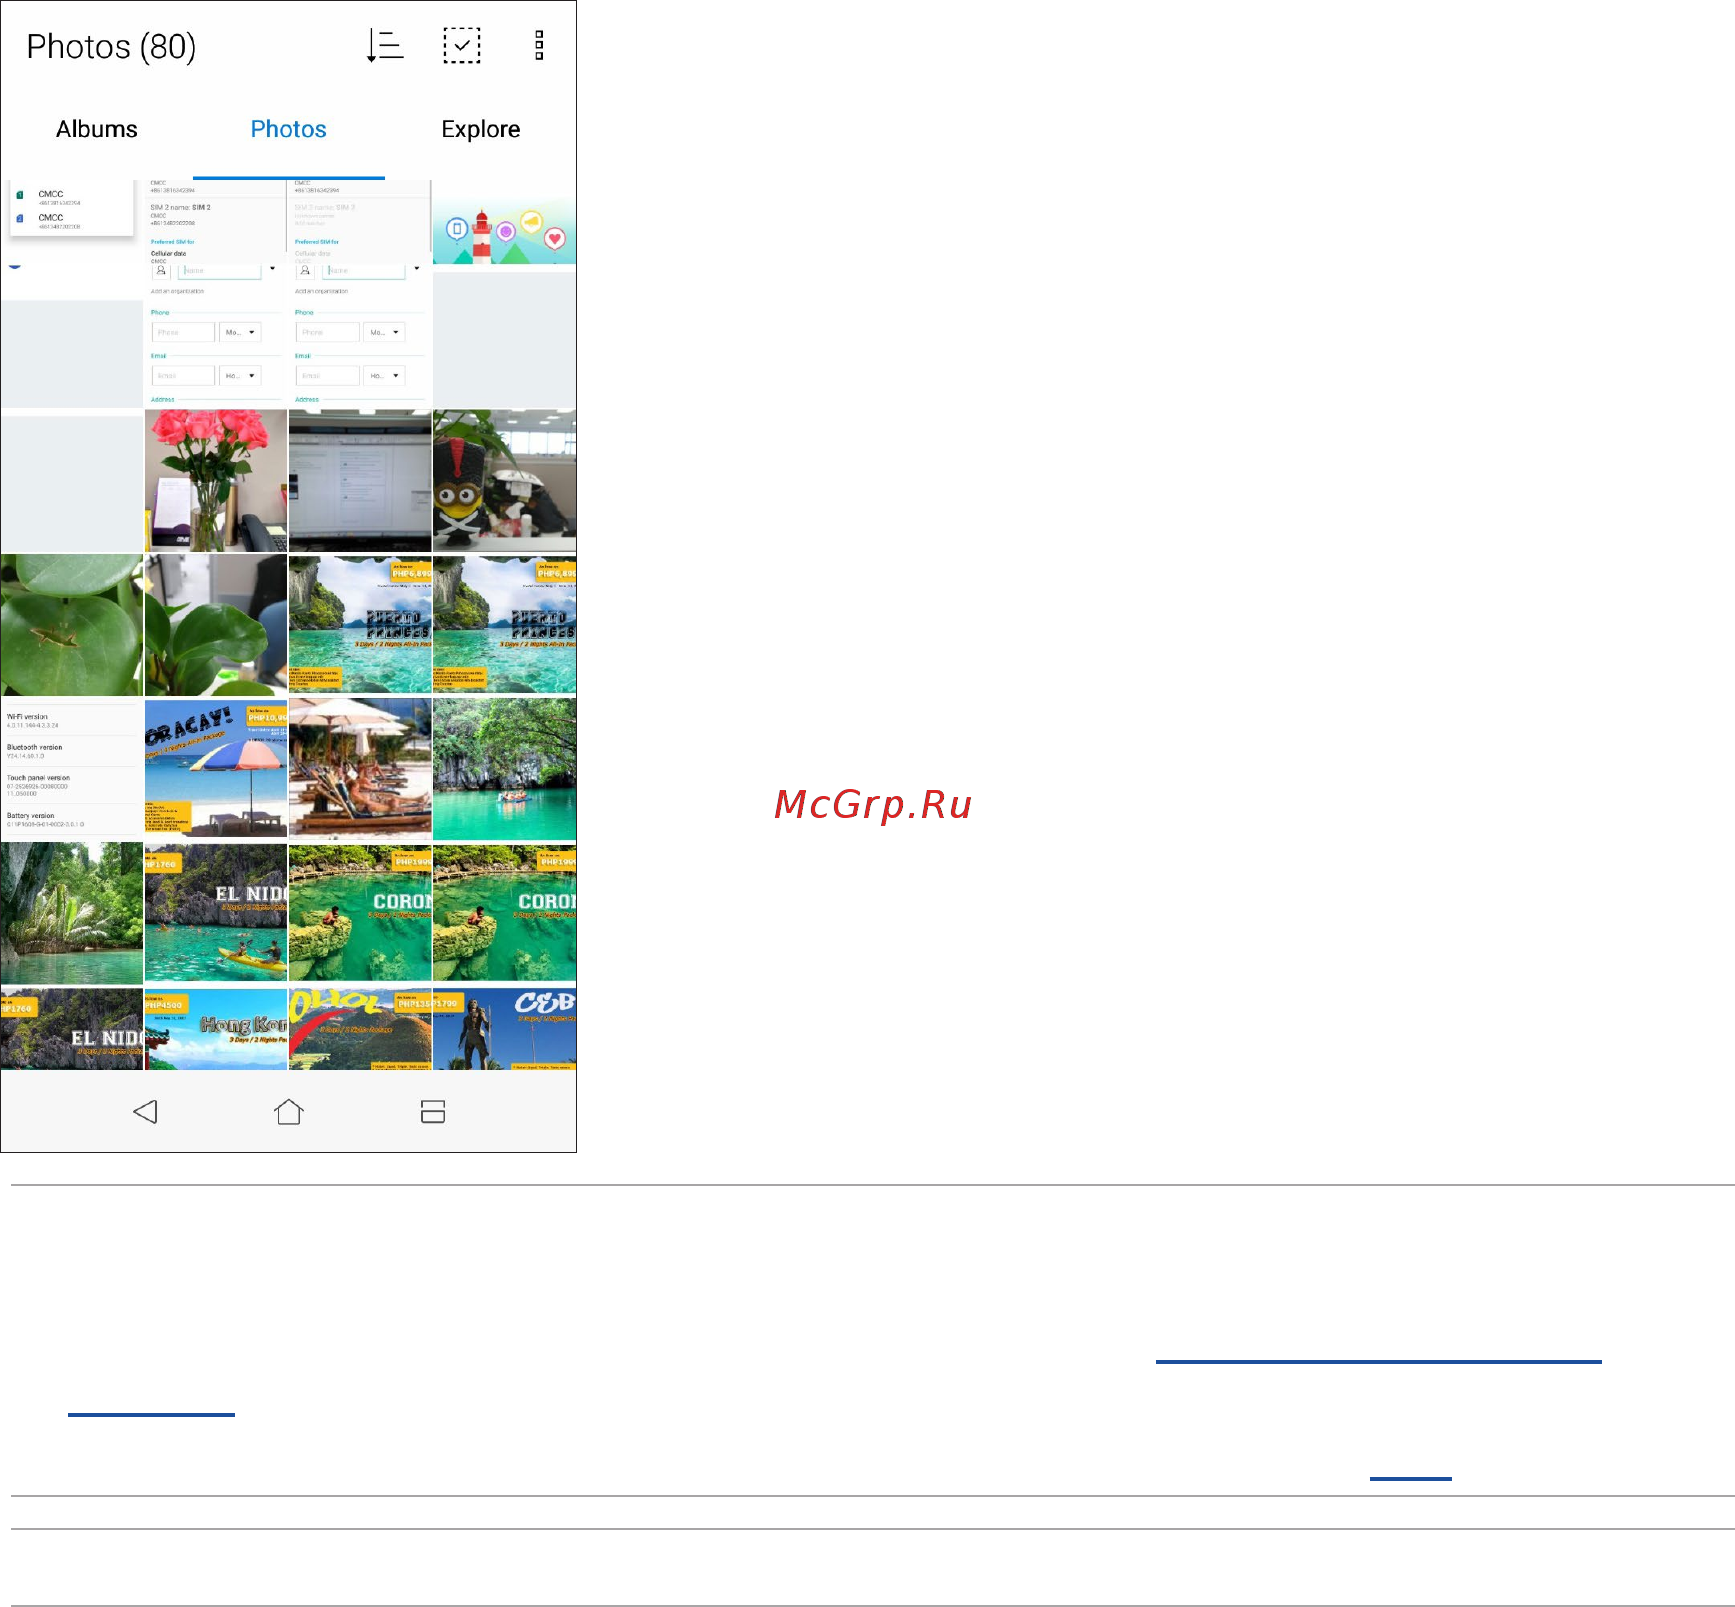
Task: Tap the recent apps navigation button
Action: click(433, 1112)
